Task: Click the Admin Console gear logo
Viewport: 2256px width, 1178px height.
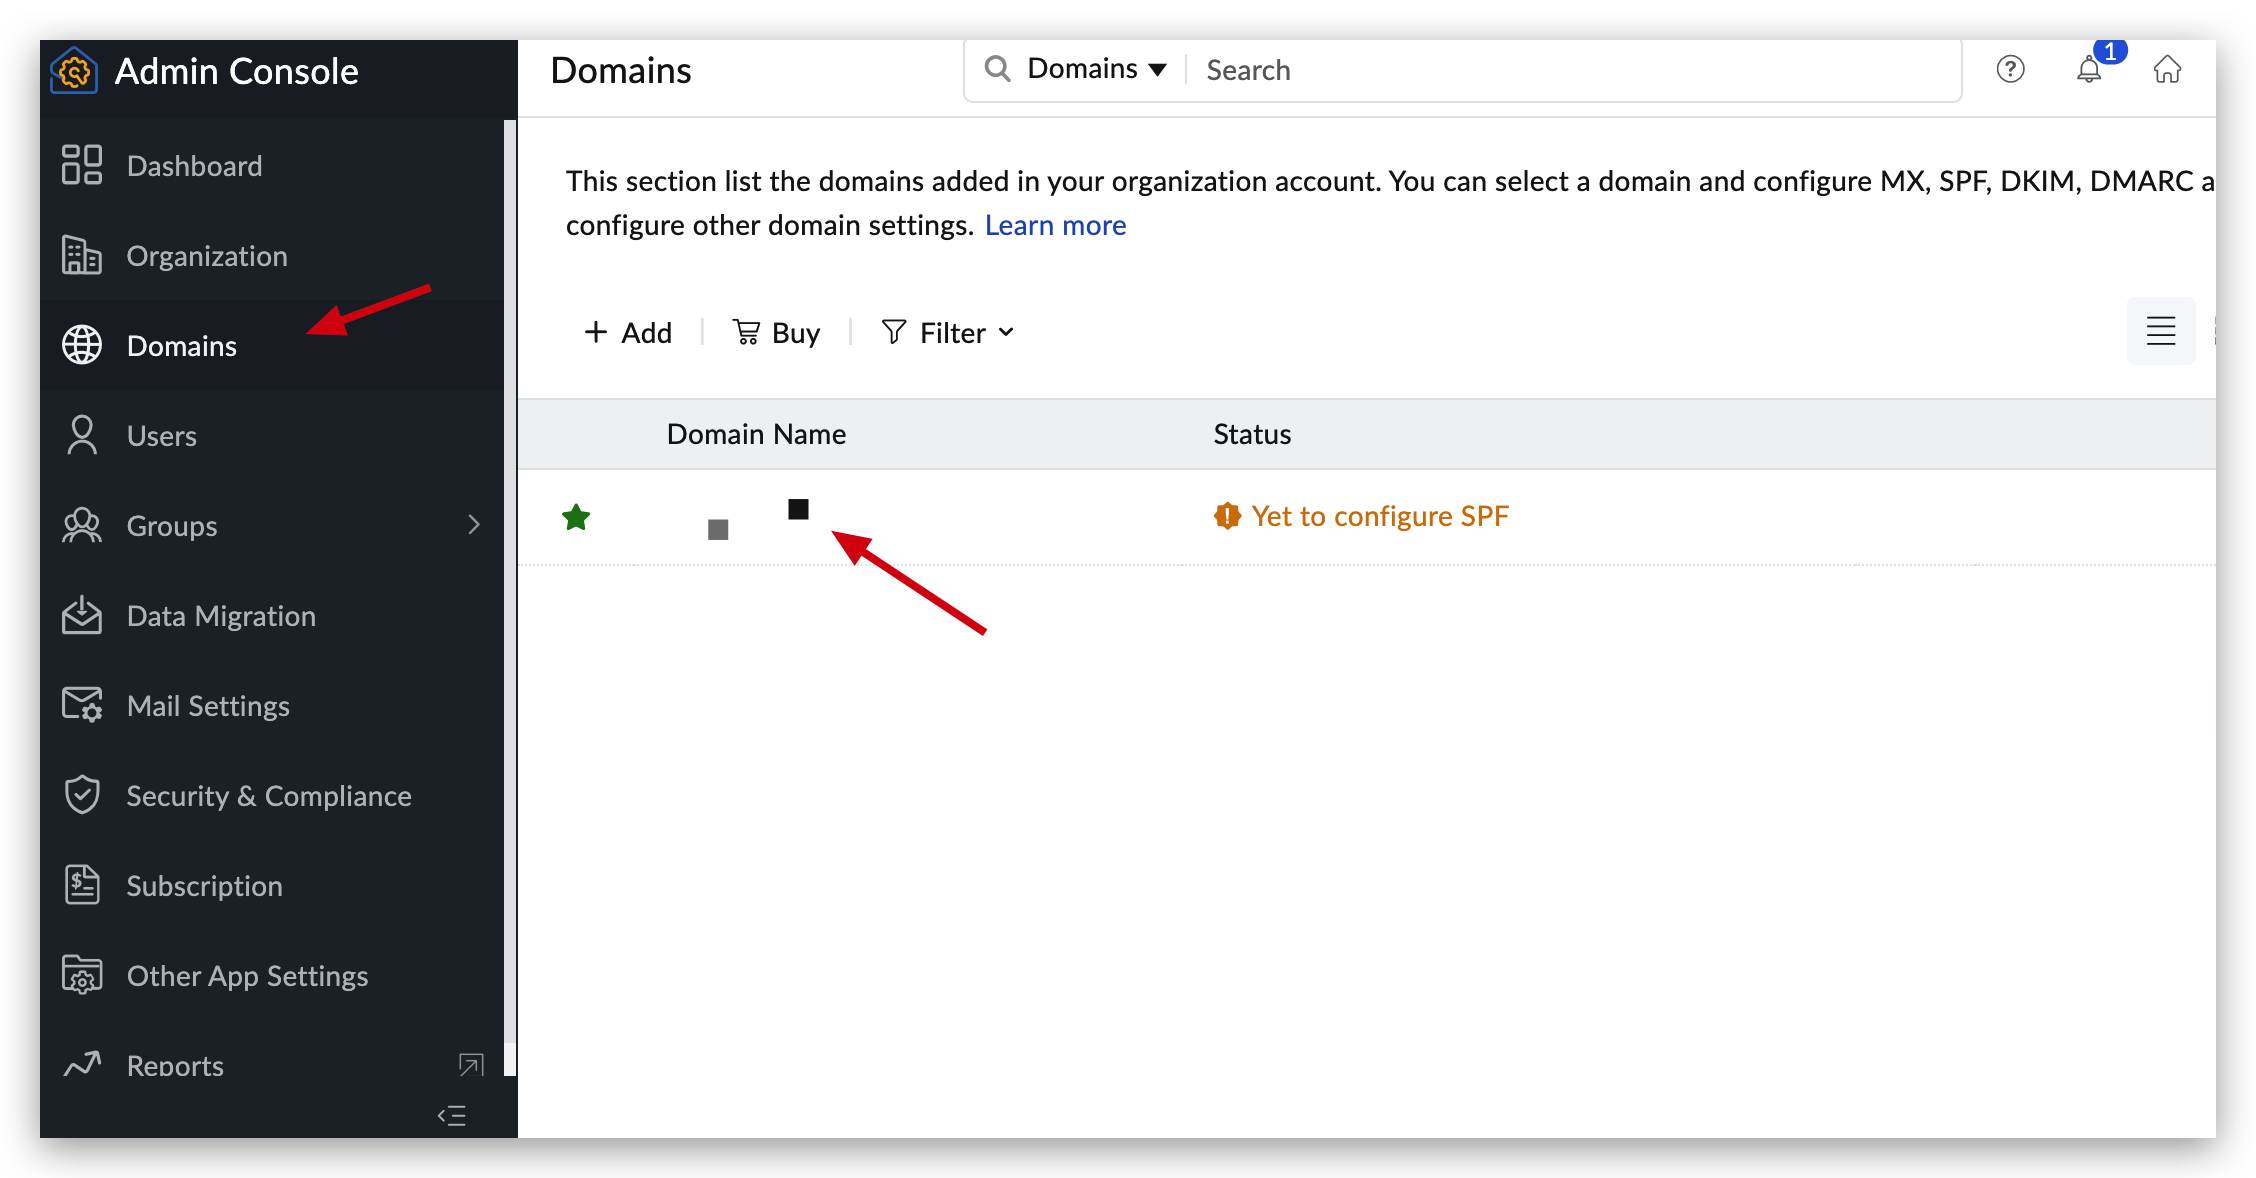Action: 74,71
